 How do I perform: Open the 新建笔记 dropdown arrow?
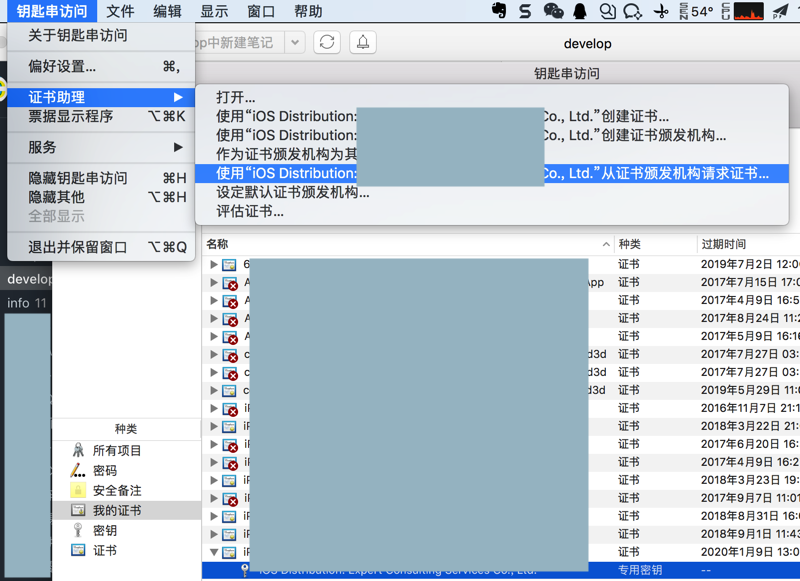click(x=295, y=42)
